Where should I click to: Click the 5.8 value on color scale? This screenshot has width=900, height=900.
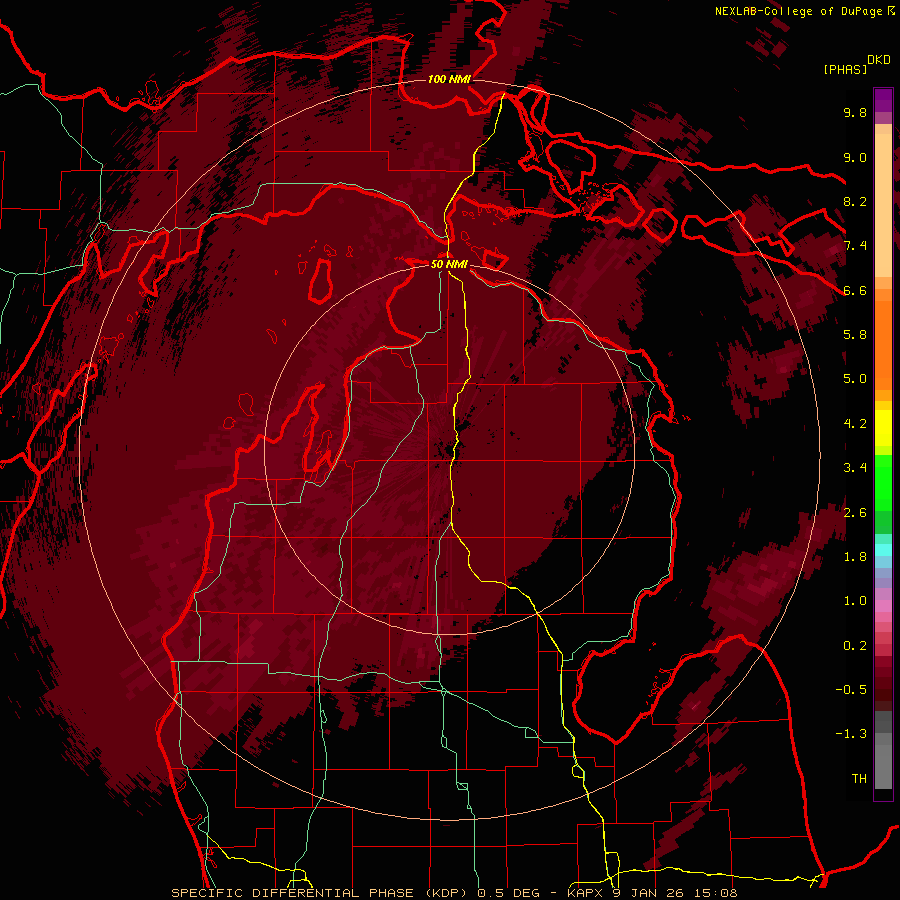point(855,335)
